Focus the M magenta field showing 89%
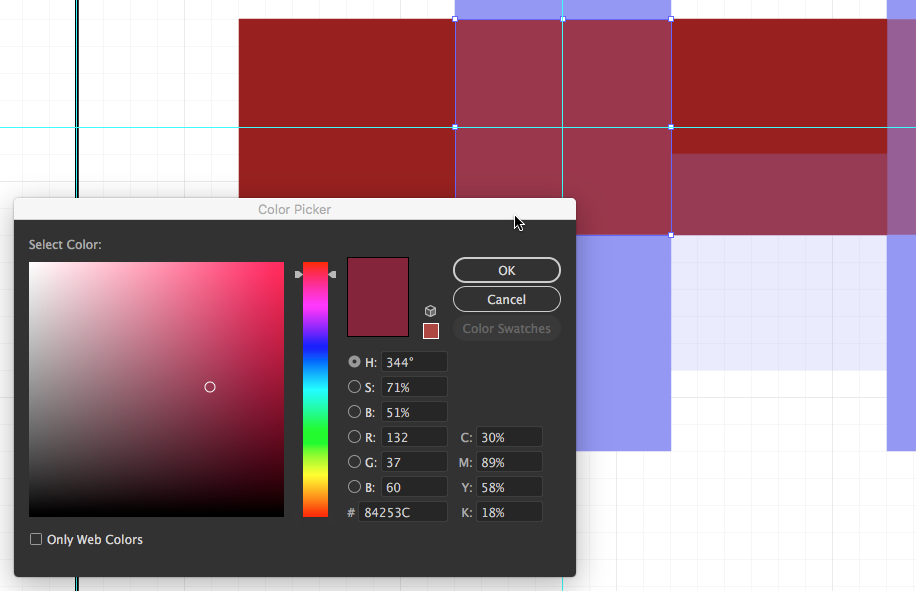The image size is (916, 591). tap(509, 462)
